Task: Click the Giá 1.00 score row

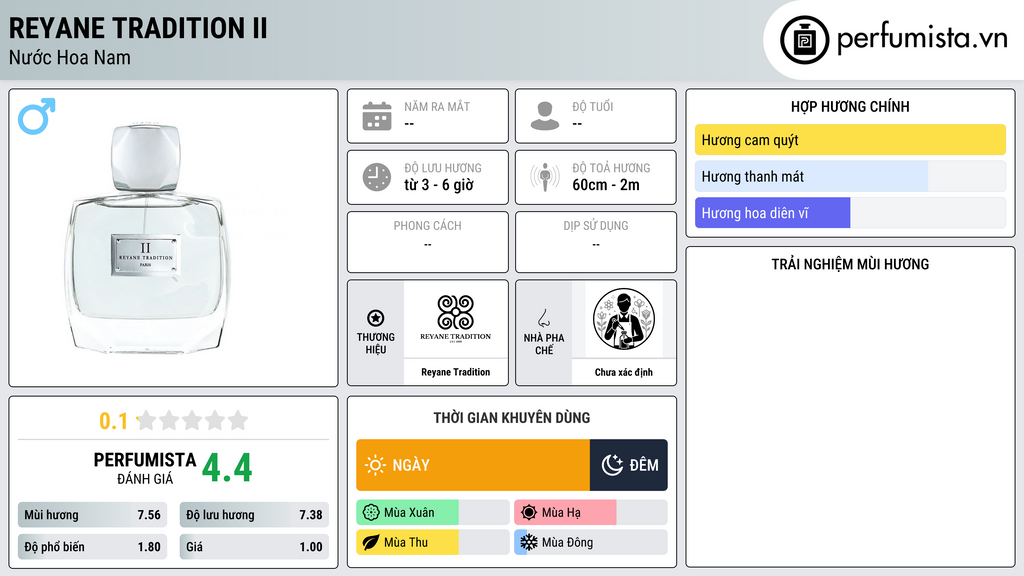Action: (254, 547)
